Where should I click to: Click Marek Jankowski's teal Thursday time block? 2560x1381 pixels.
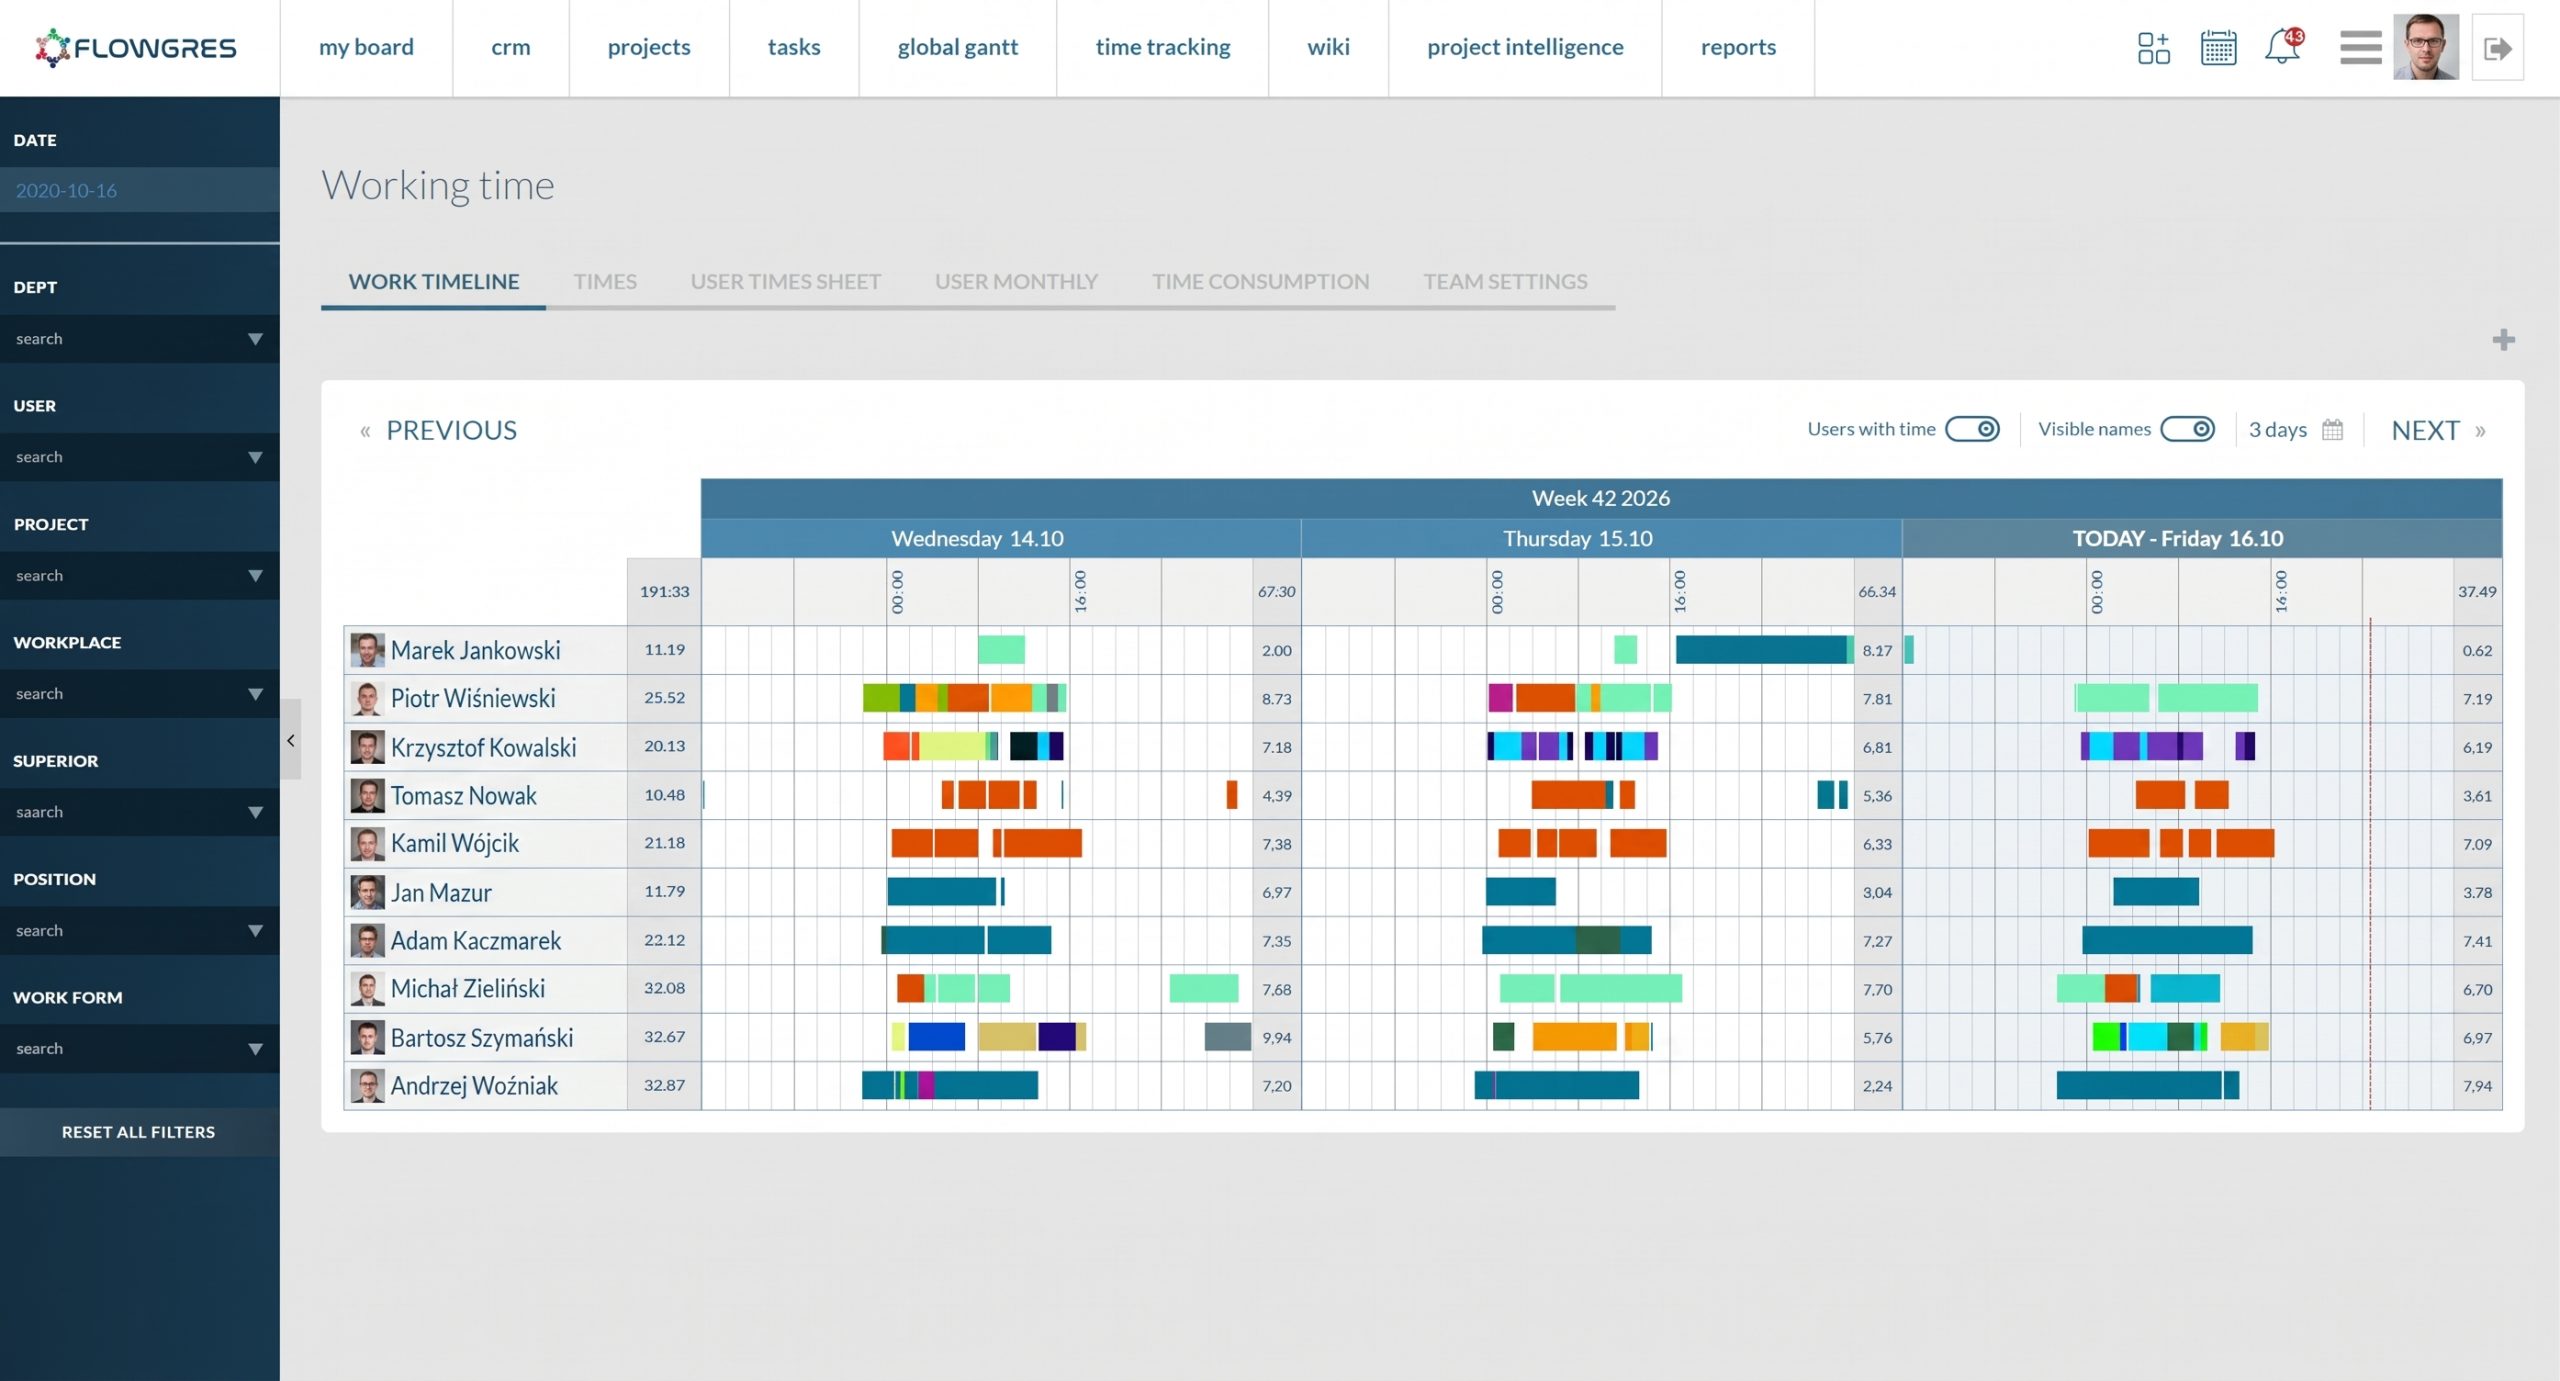tap(1764, 650)
